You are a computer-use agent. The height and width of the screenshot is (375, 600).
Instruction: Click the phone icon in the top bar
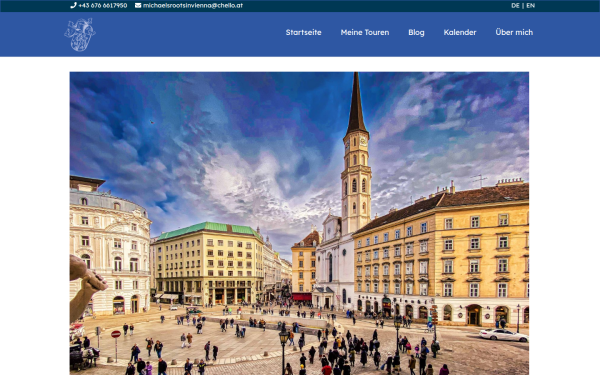(73, 5)
